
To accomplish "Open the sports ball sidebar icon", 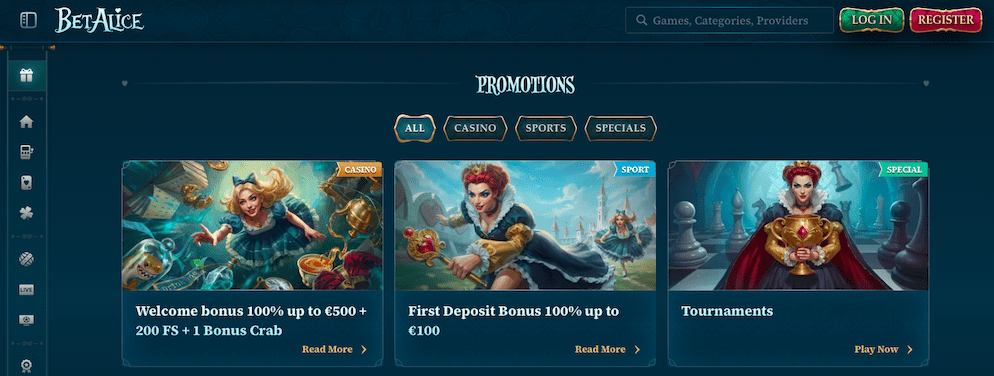I will (27, 259).
